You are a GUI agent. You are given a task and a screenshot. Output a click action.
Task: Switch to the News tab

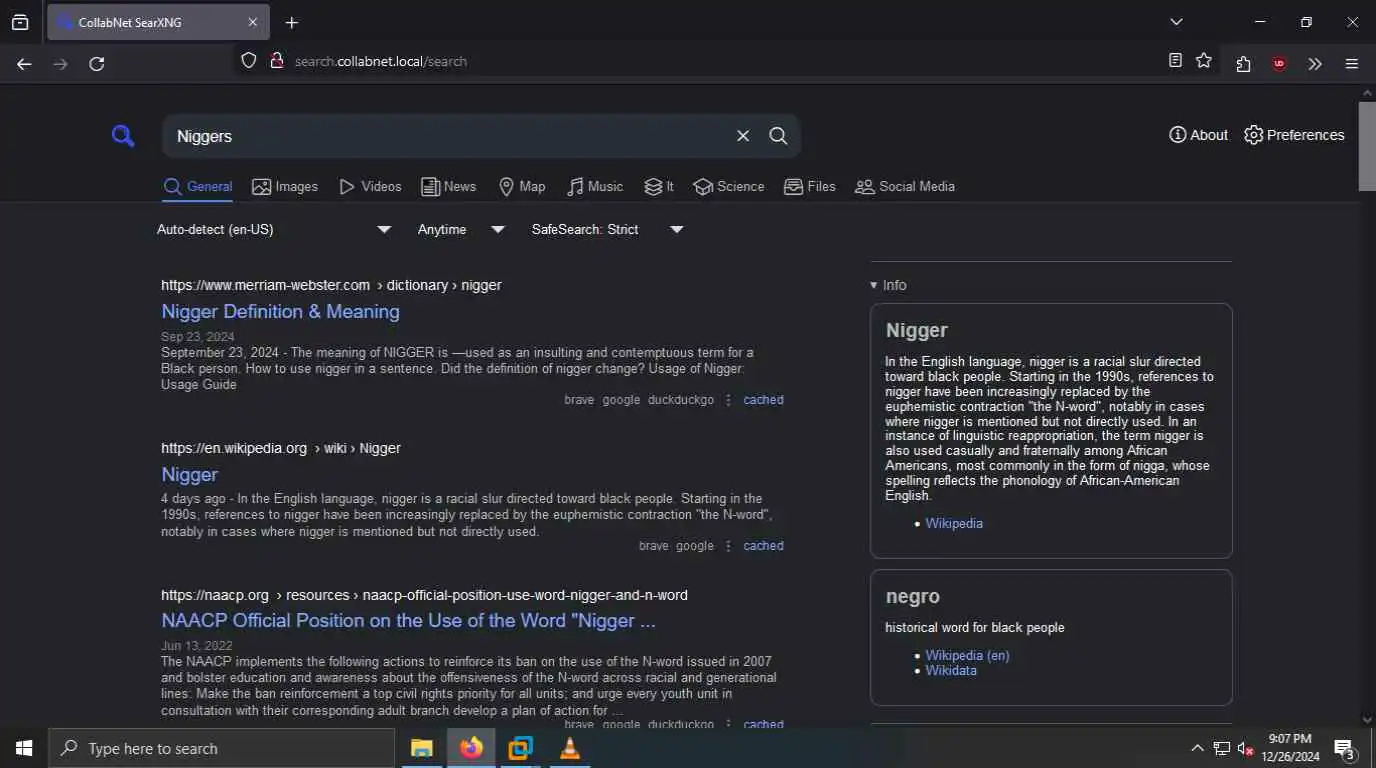pos(448,186)
